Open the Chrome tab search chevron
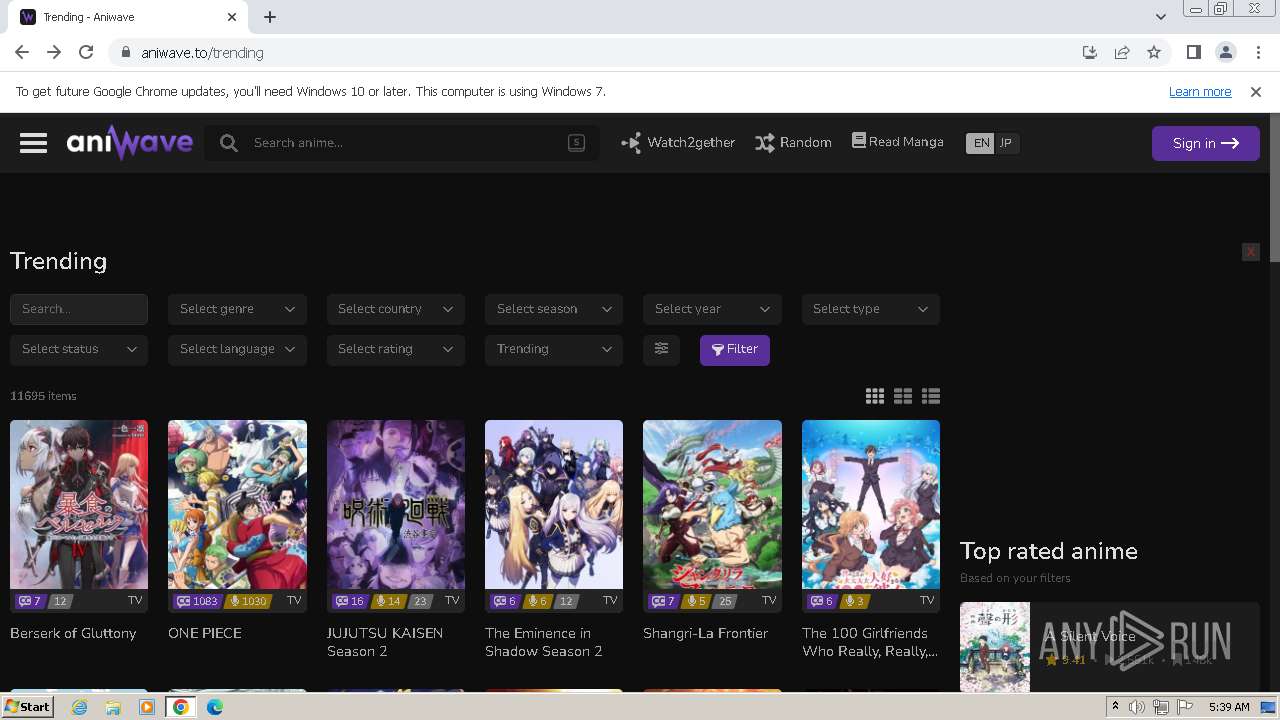This screenshot has height=720, width=1280. [1160, 16]
